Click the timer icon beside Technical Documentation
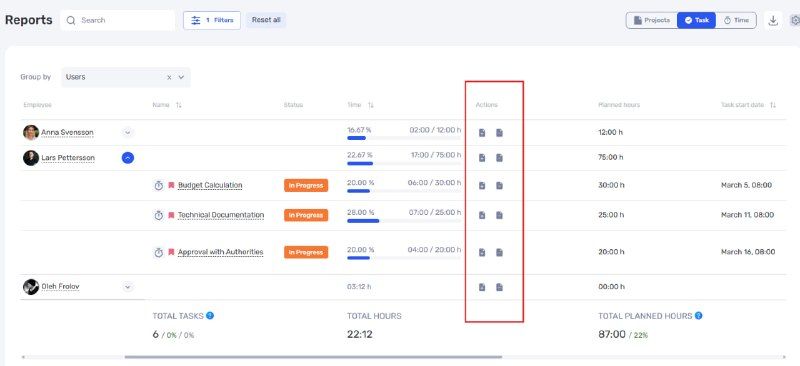Image resolution: width=800 pixels, height=366 pixels. click(159, 215)
